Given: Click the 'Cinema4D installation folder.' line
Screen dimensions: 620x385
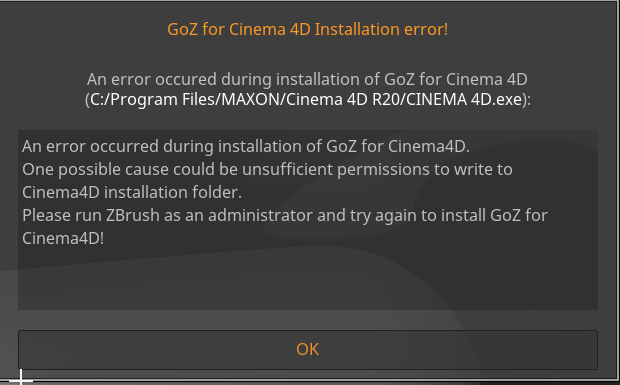Looking at the screenshot, I should pyautogui.click(x=132, y=192).
